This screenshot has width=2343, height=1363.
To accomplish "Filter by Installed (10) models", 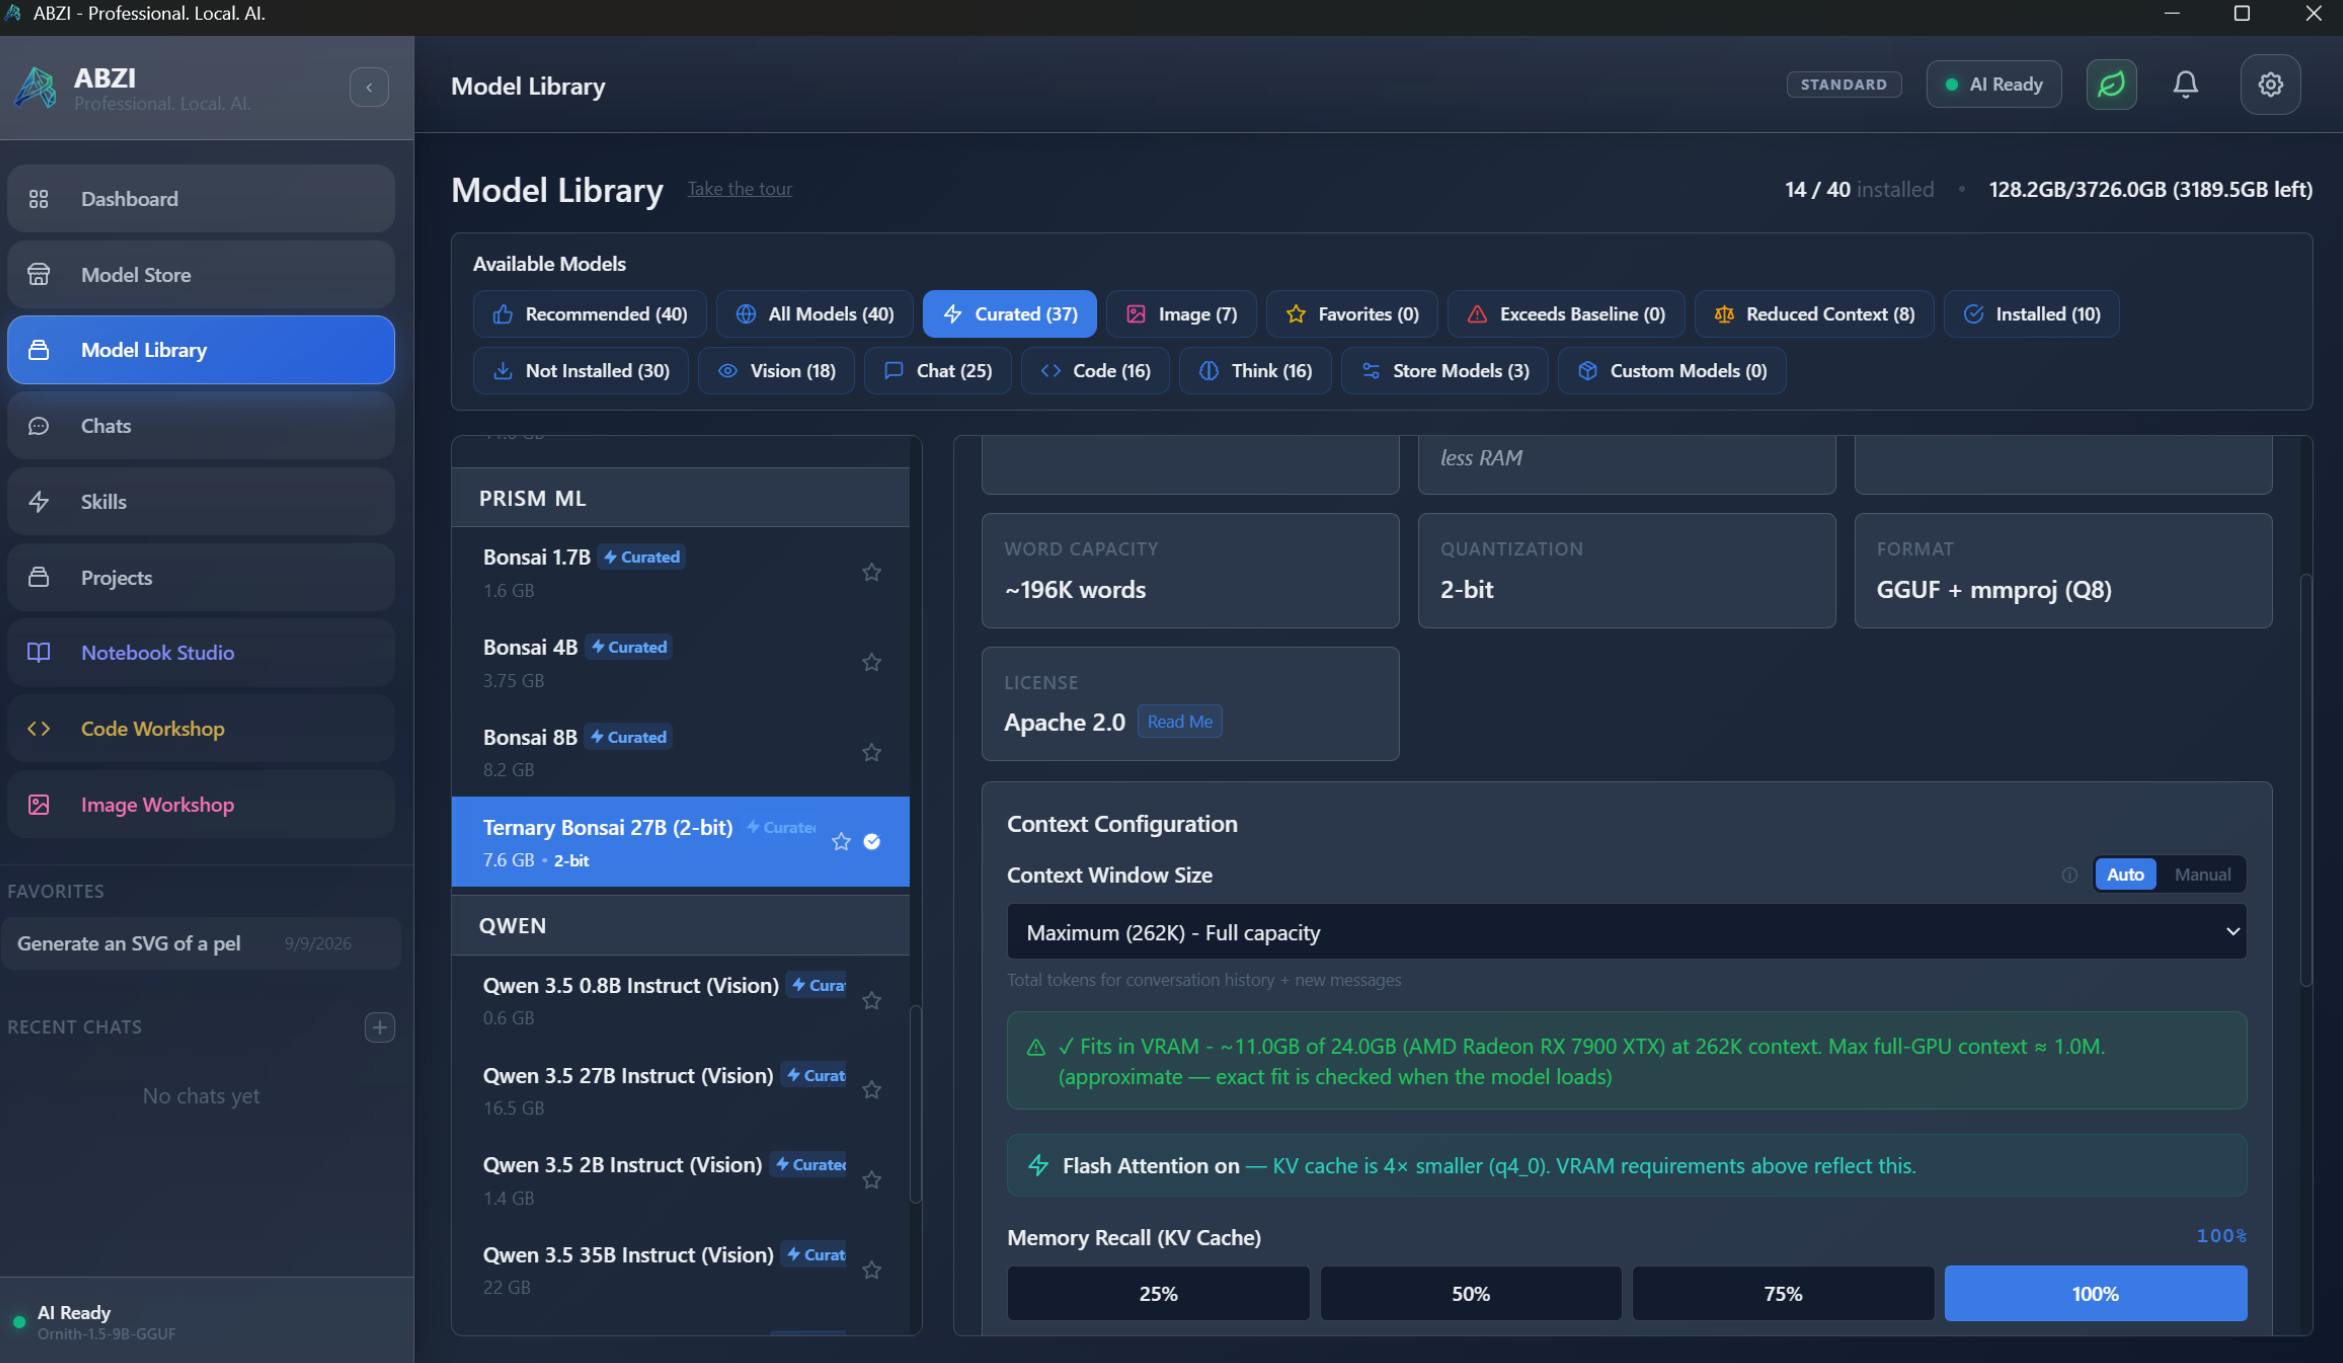I will tap(2031, 314).
